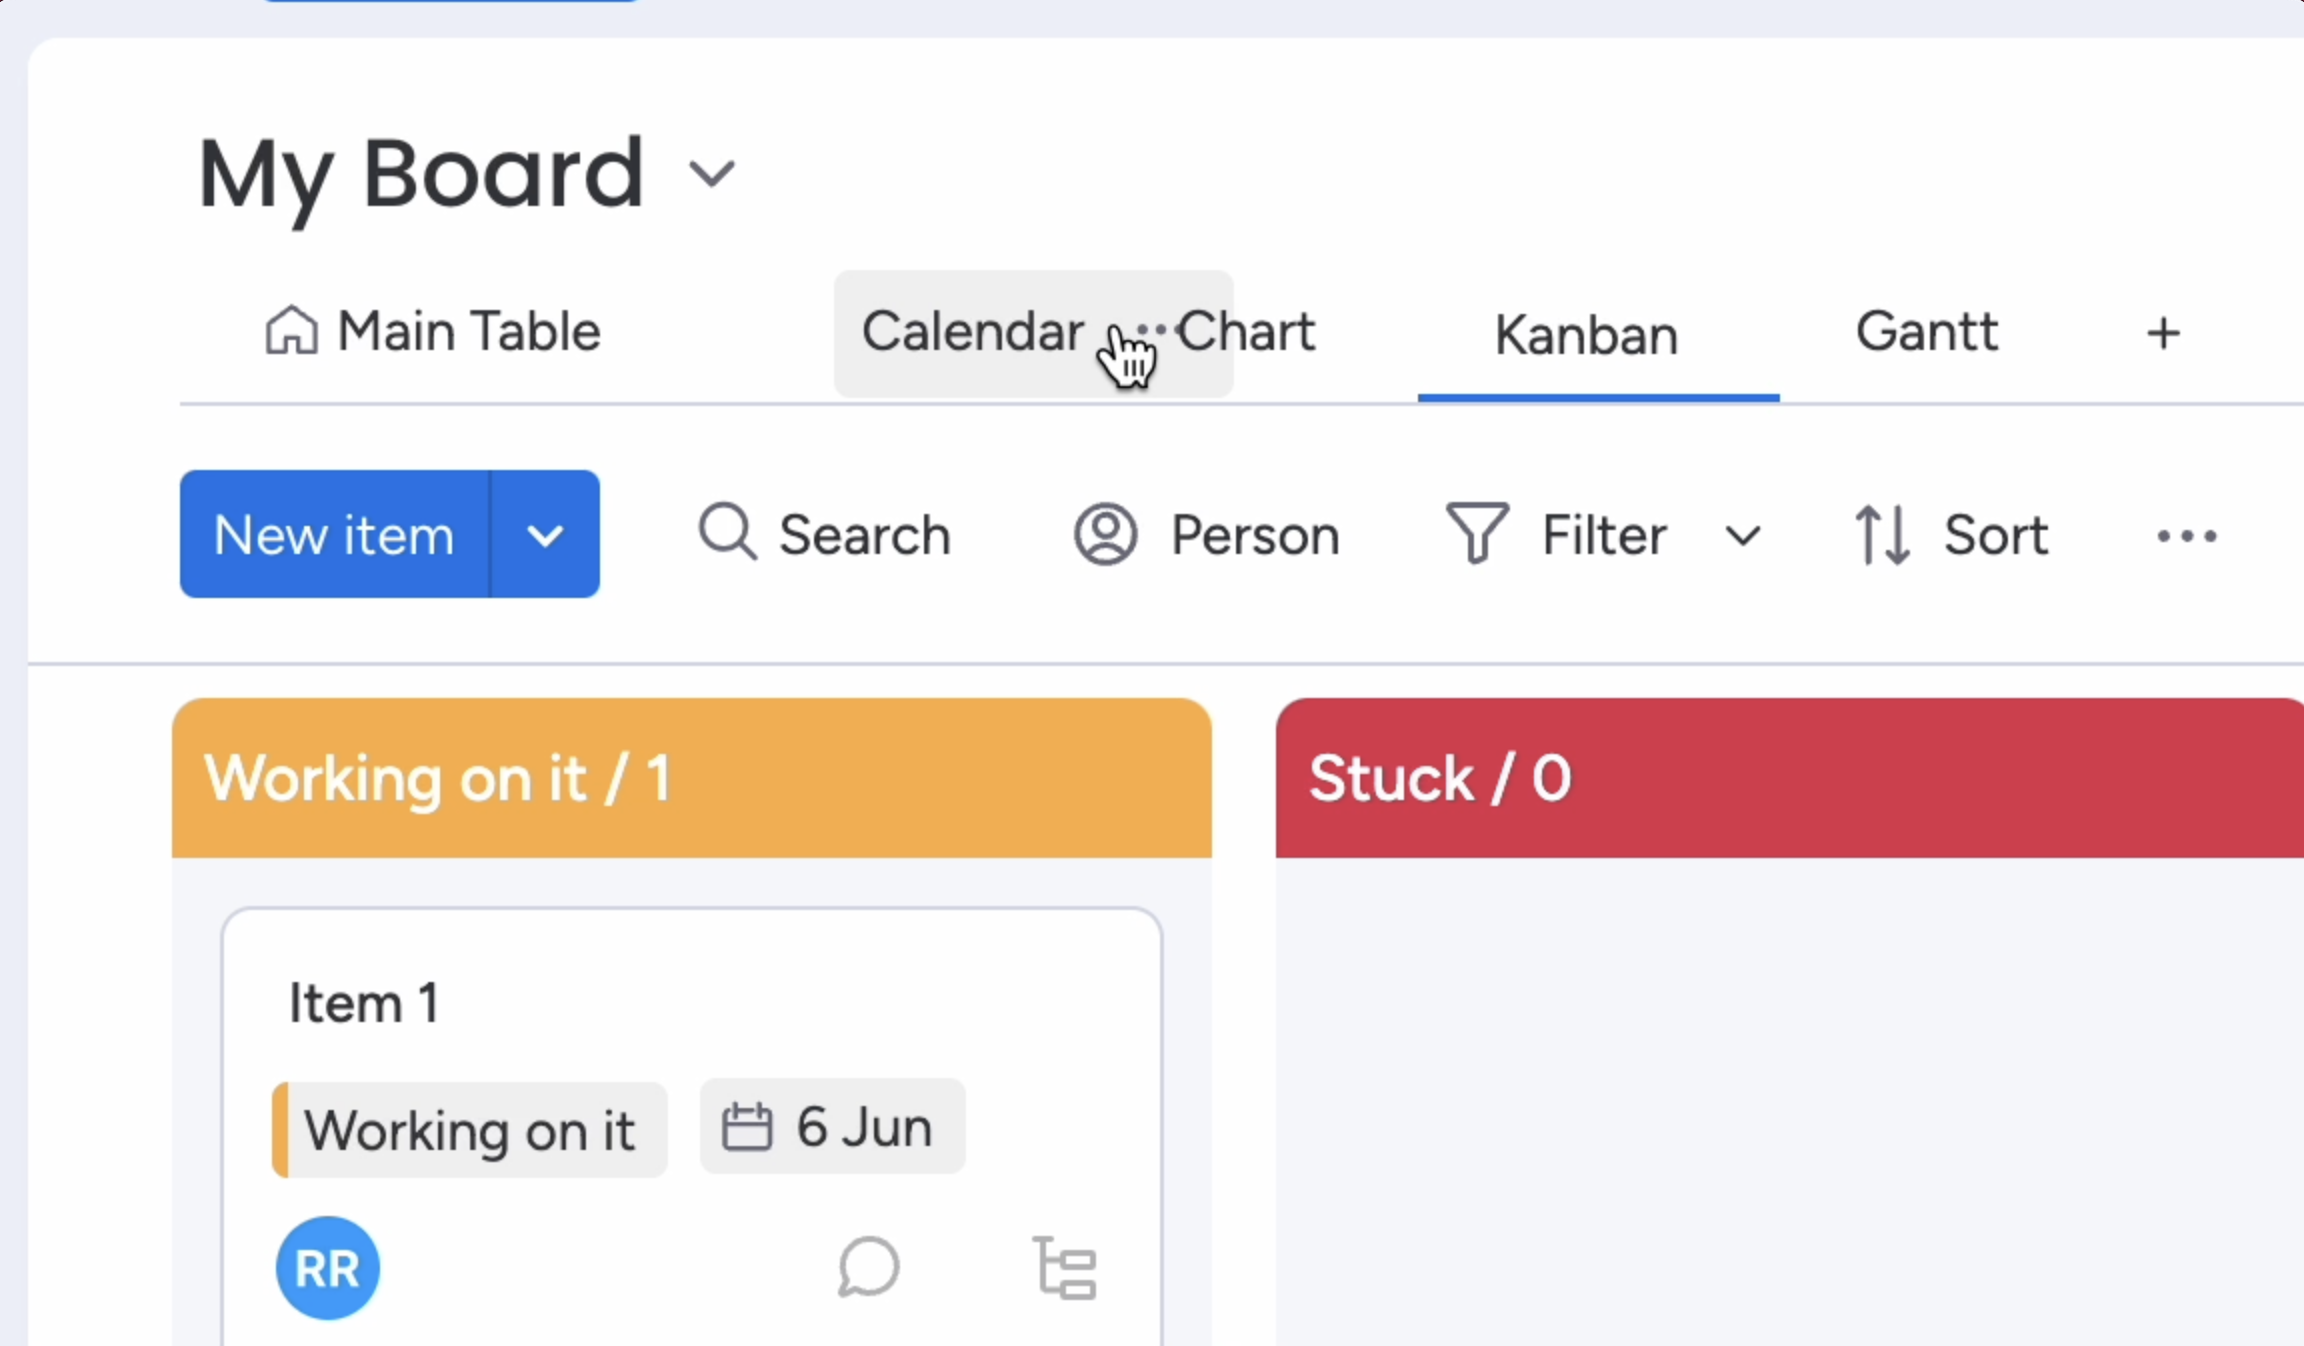Filter items by Person
The image size is (2304, 1346).
click(x=1206, y=535)
